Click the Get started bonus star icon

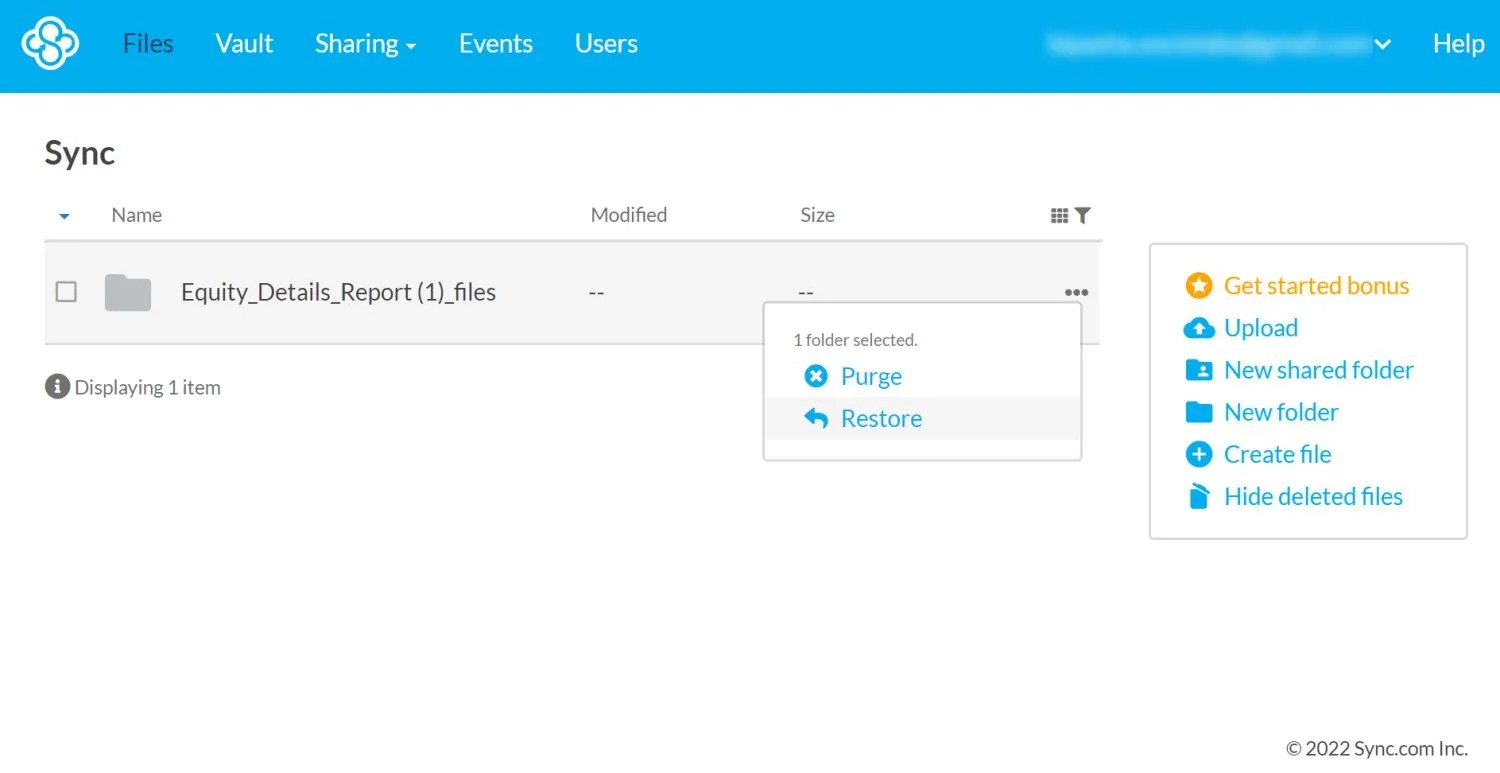coord(1198,285)
